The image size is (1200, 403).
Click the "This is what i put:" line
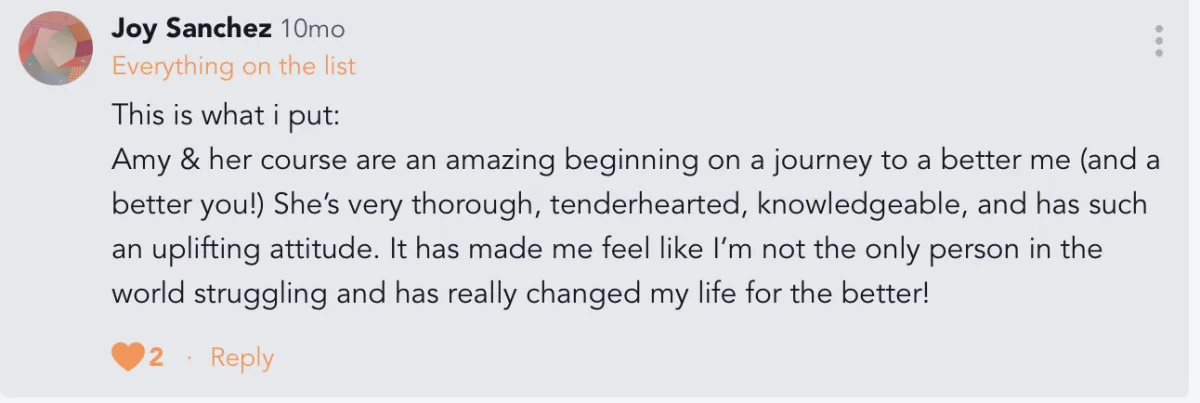click(226, 114)
